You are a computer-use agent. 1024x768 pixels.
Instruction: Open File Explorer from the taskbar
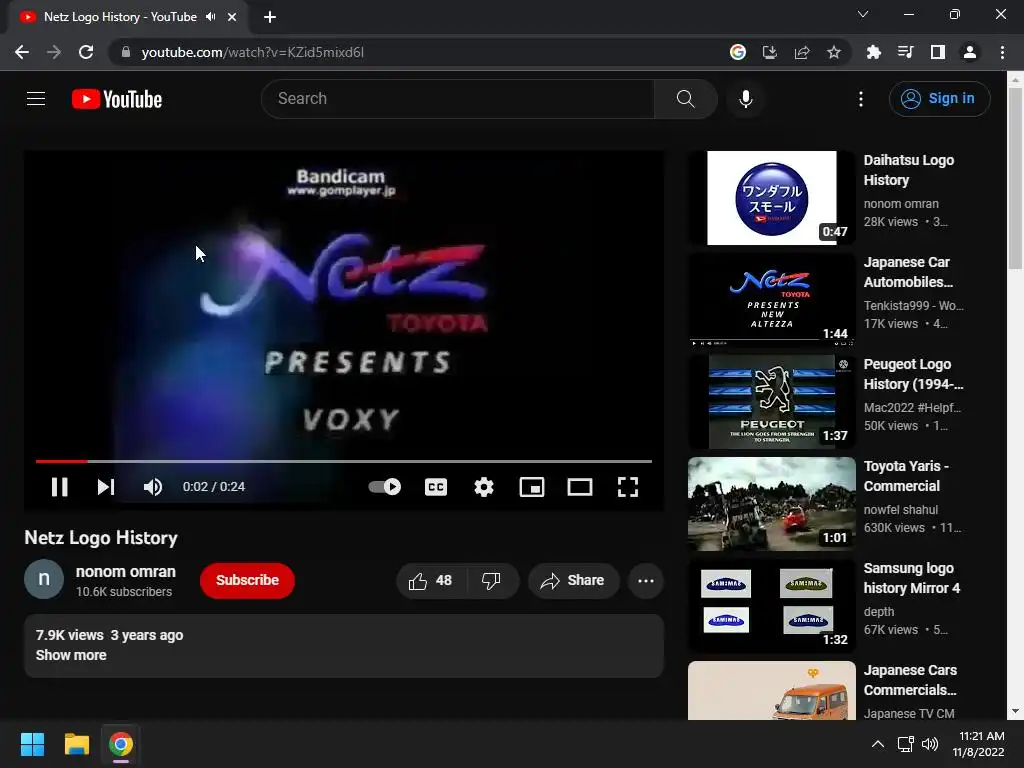pyautogui.click(x=76, y=744)
